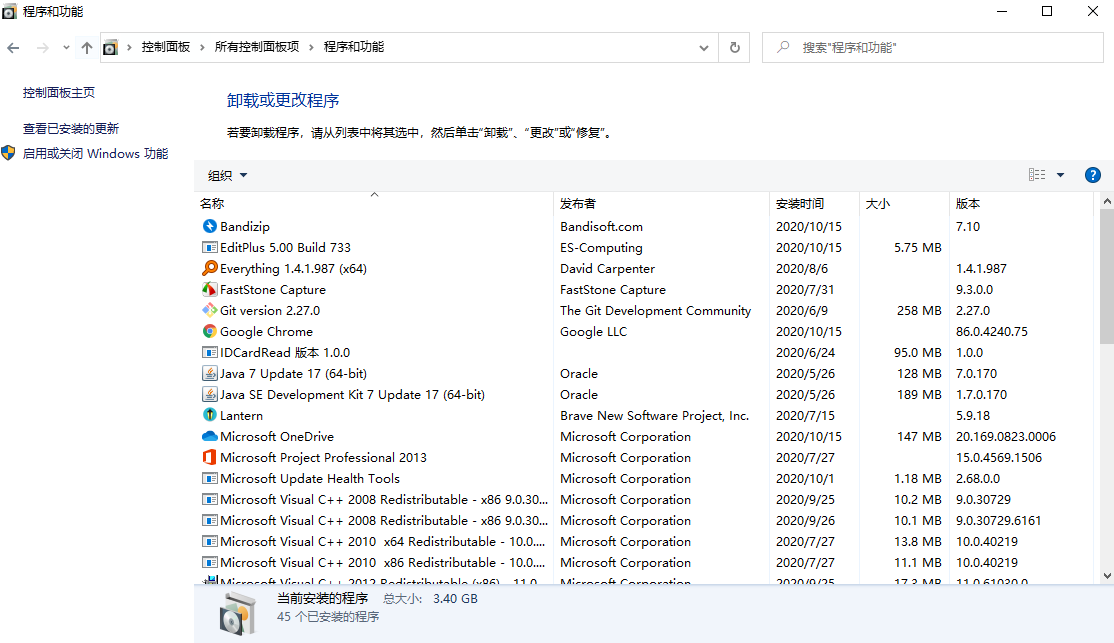This screenshot has width=1114, height=643.
Task: Click the Java SE Development Kit icon
Action: (x=210, y=394)
